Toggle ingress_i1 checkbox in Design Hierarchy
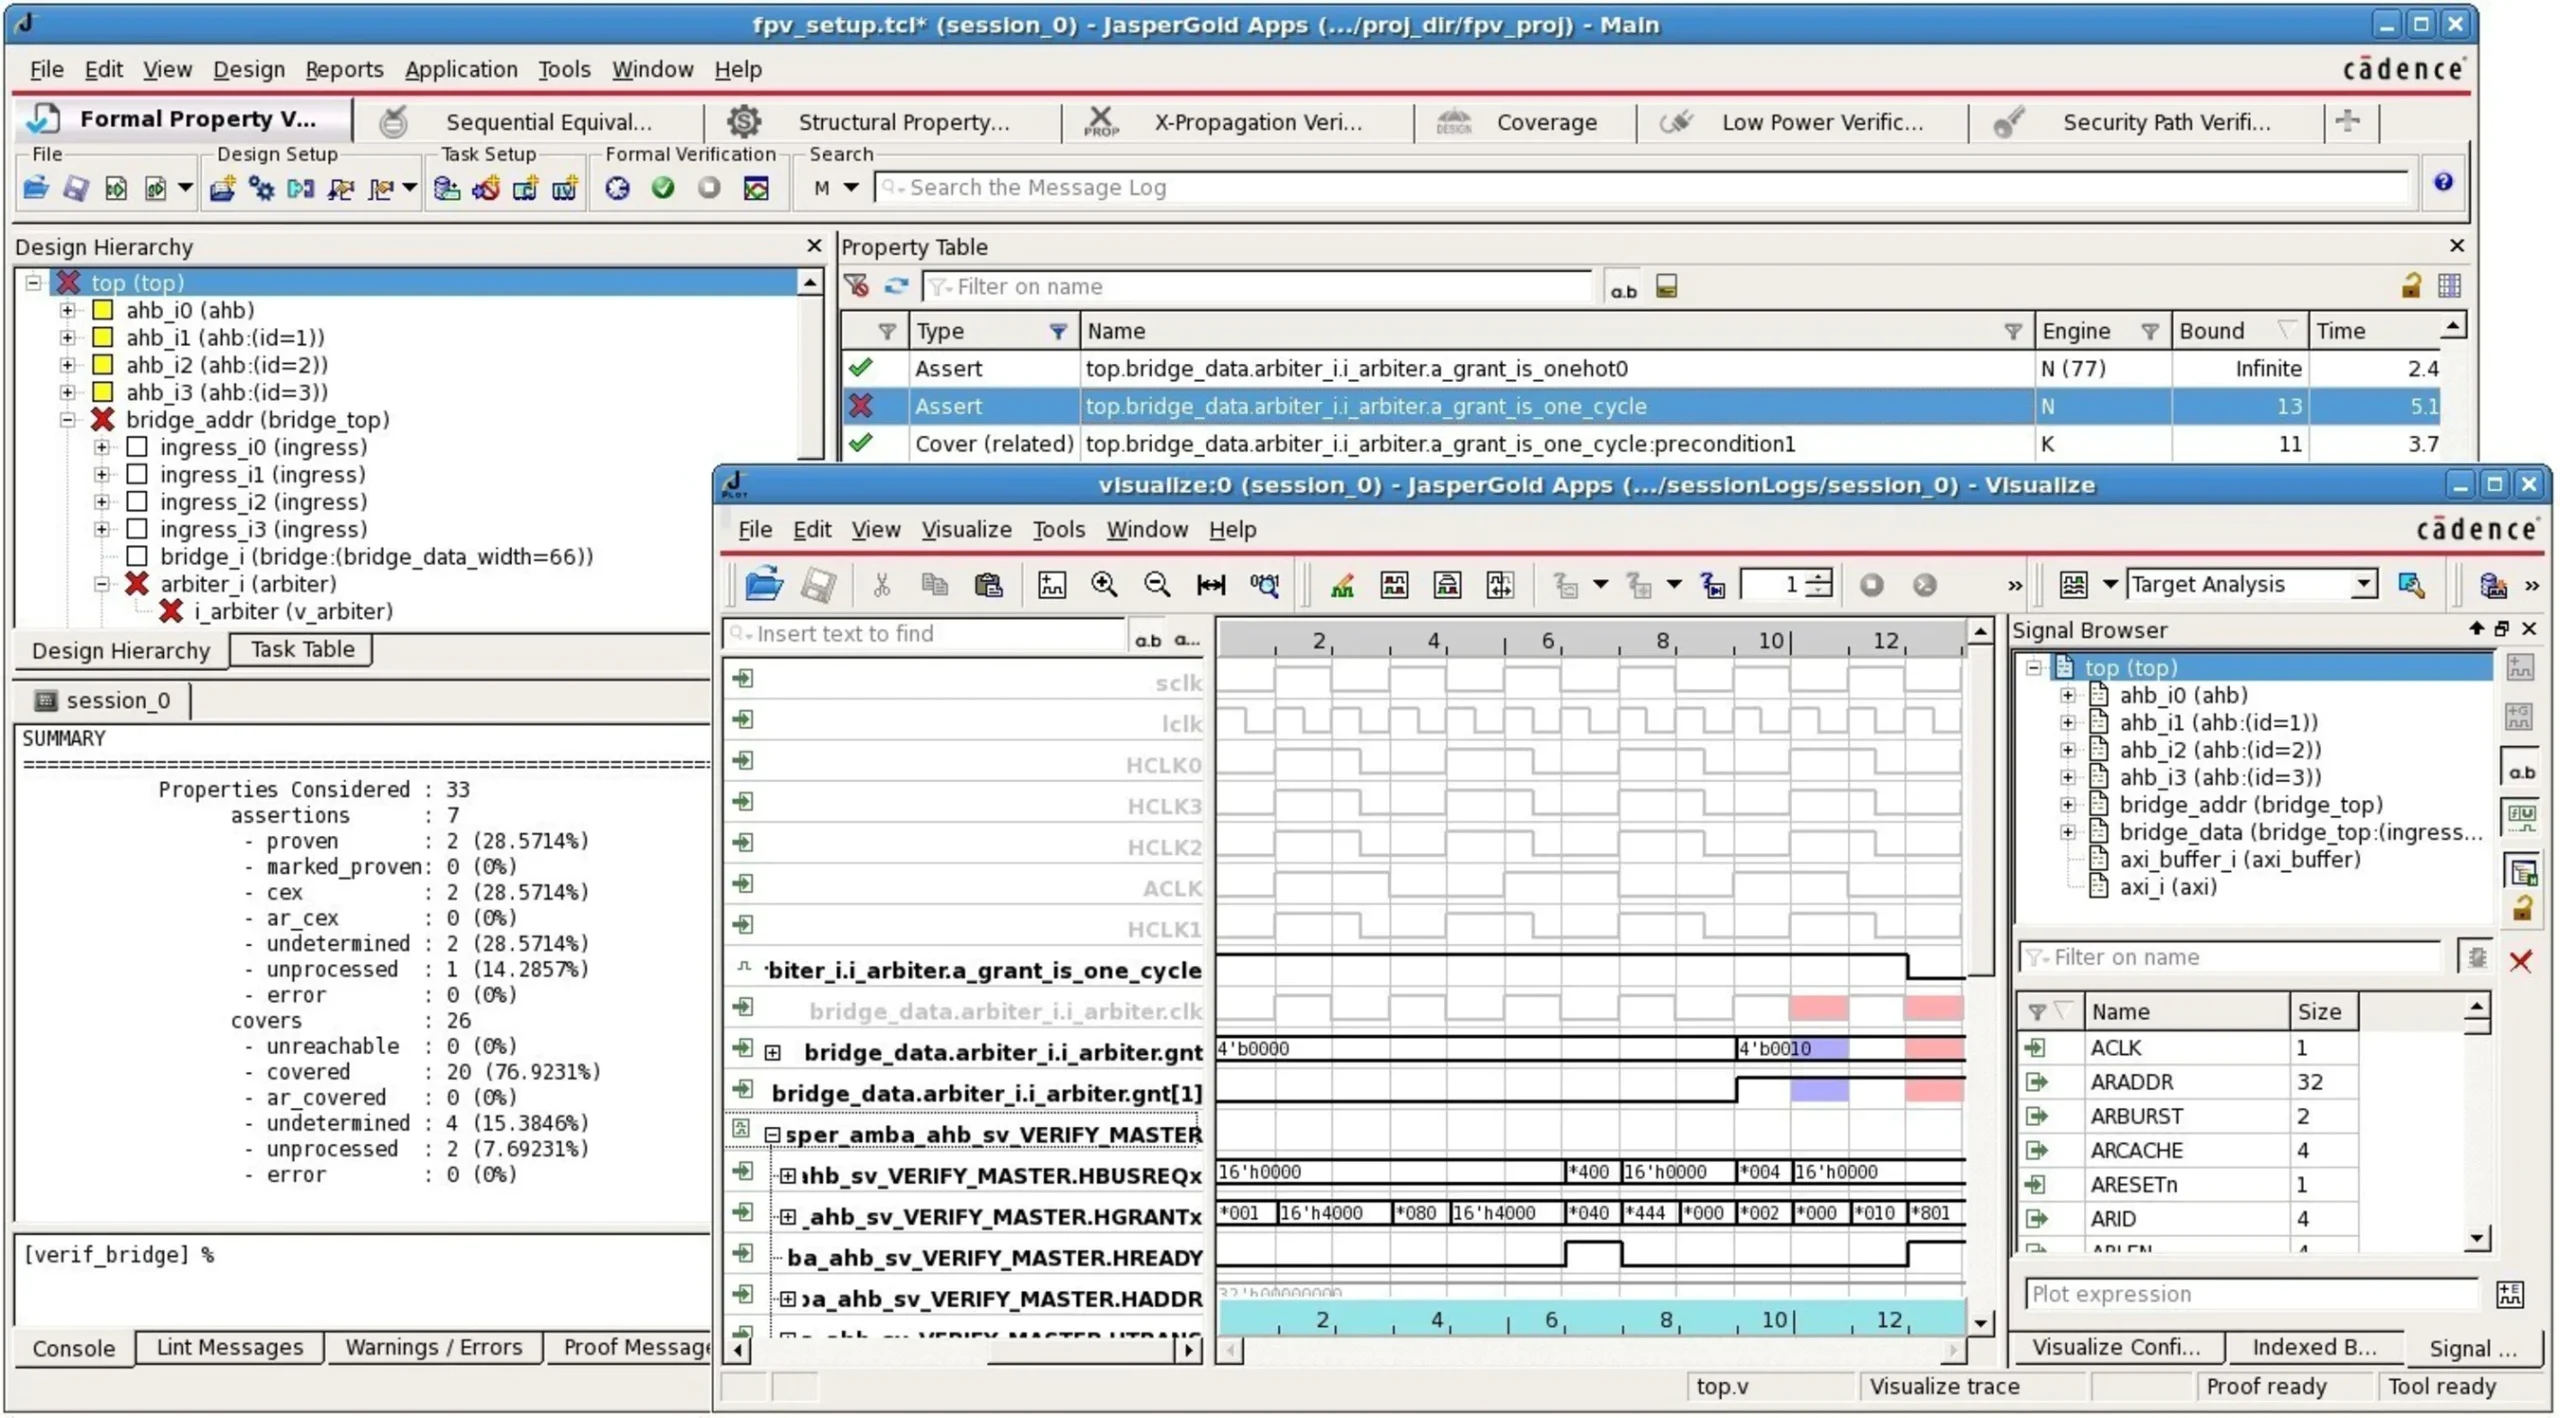This screenshot has width=2560, height=1418. pyautogui.click(x=137, y=475)
